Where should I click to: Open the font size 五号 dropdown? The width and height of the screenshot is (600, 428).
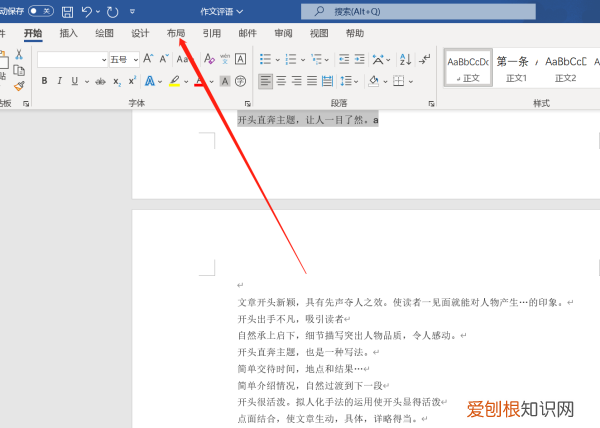click(125, 60)
